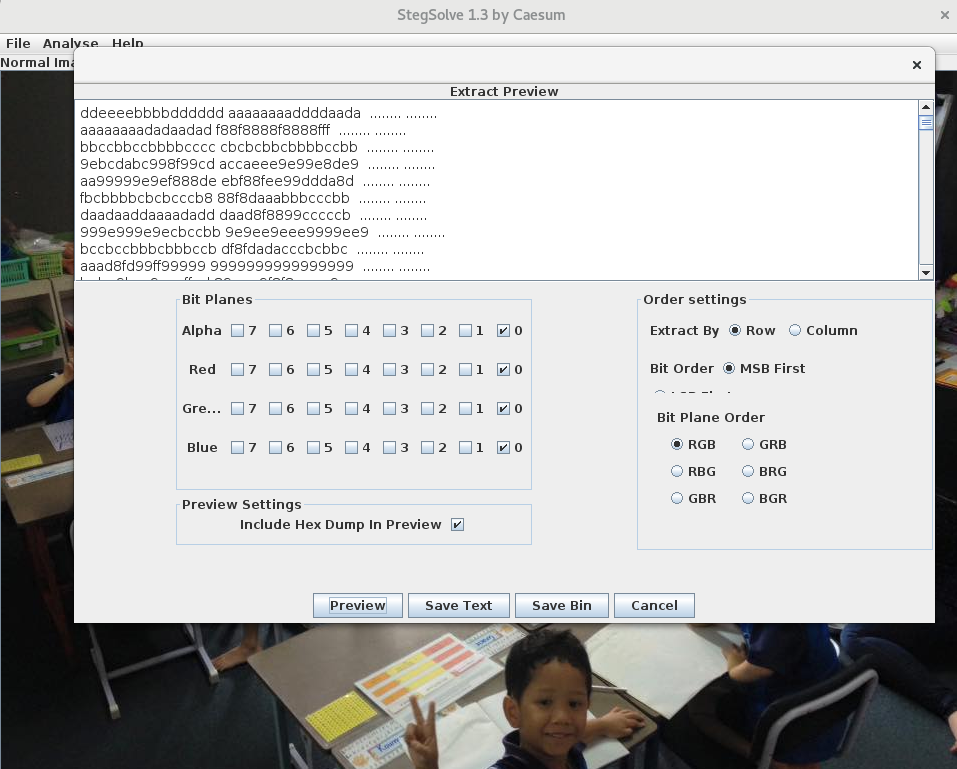The image size is (957, 769).
Task: Enable Red bit plane 5
Action: tap(313, 370)
